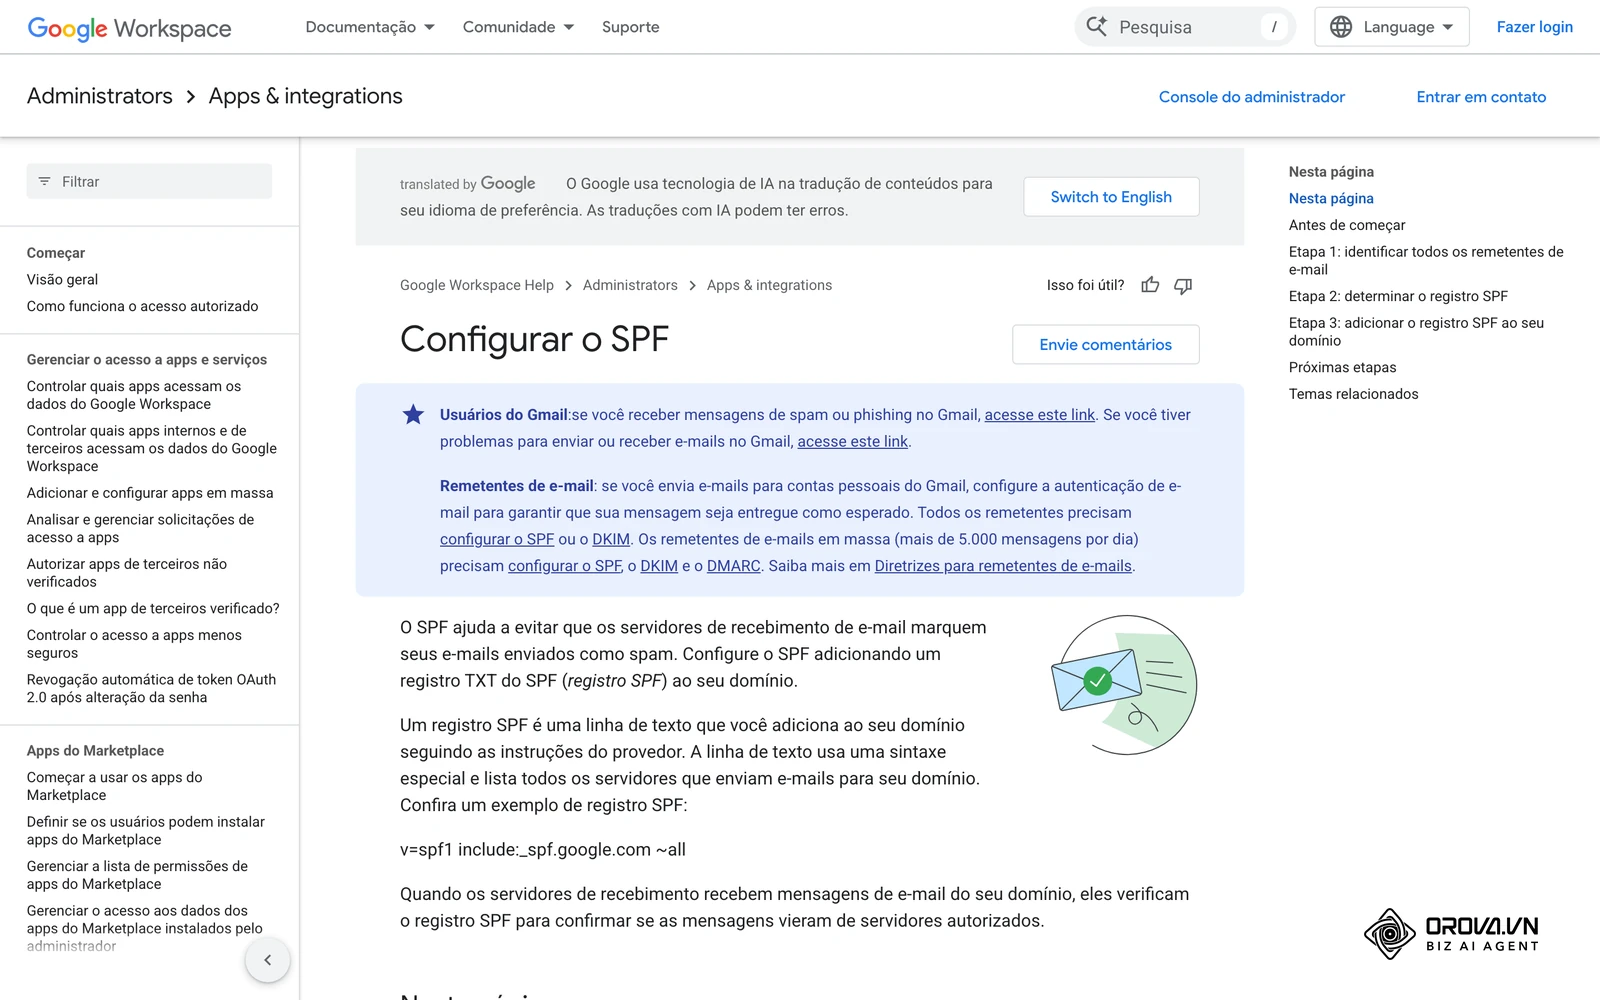This screenshot has height=1000, width=1600.
Task: Click the Filtrar sidebar filter field
Action: pyautogui.click(x=149, y=181)
